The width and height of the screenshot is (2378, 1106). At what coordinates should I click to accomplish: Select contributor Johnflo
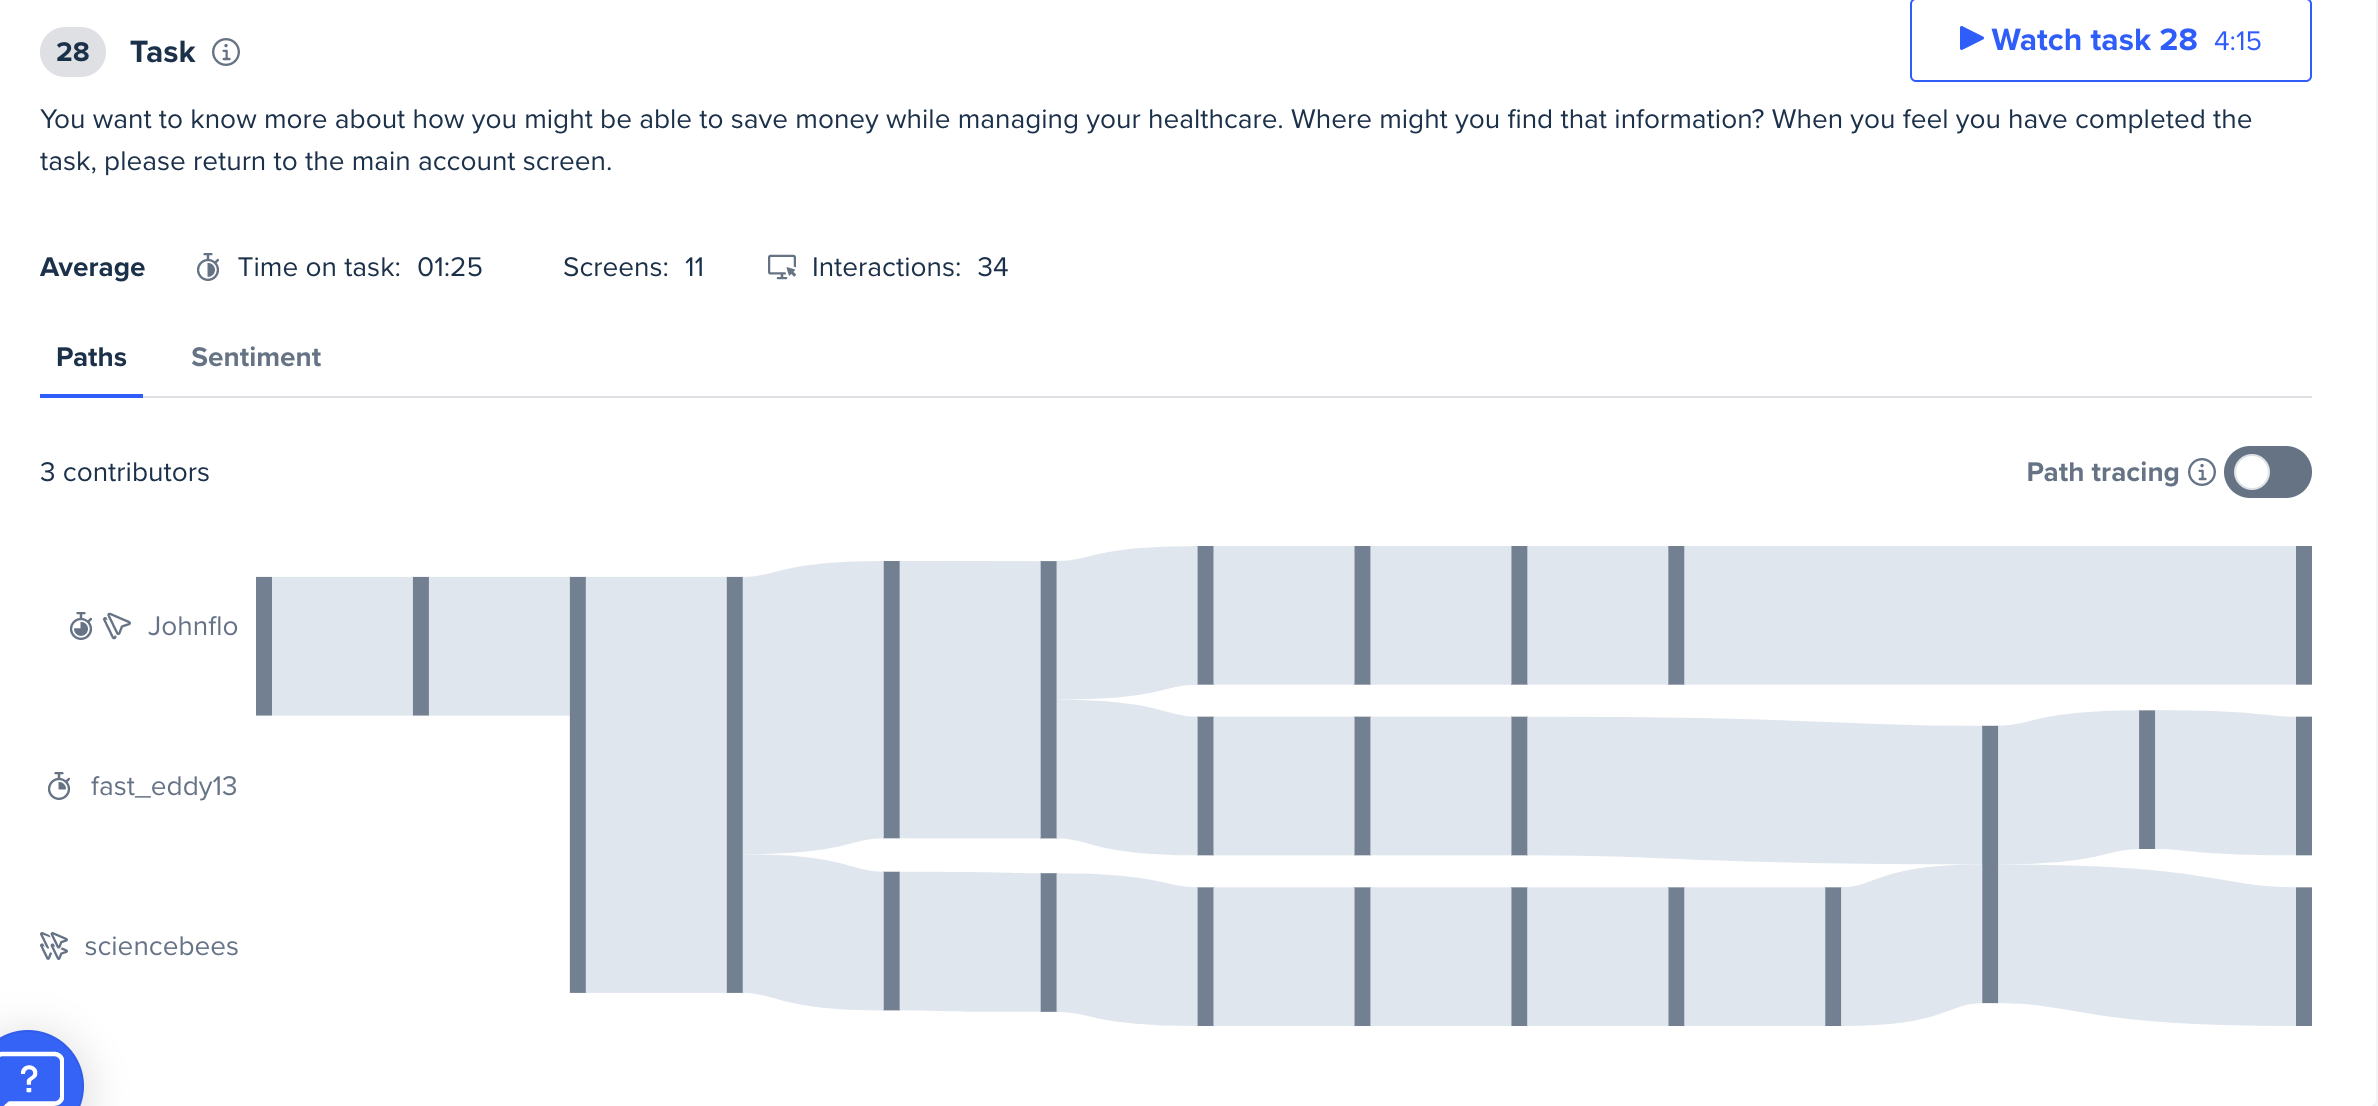[x=193, y=626]
